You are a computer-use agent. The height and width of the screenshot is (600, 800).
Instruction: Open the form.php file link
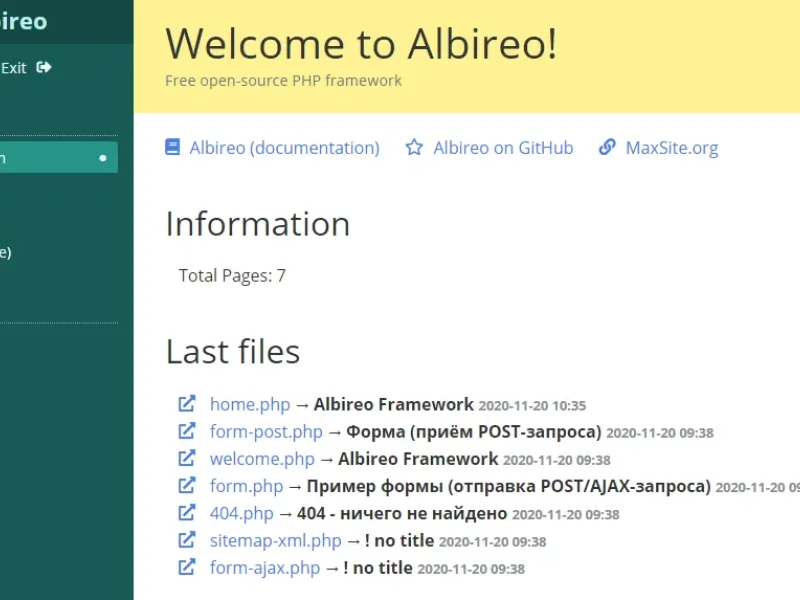(245, 486)
